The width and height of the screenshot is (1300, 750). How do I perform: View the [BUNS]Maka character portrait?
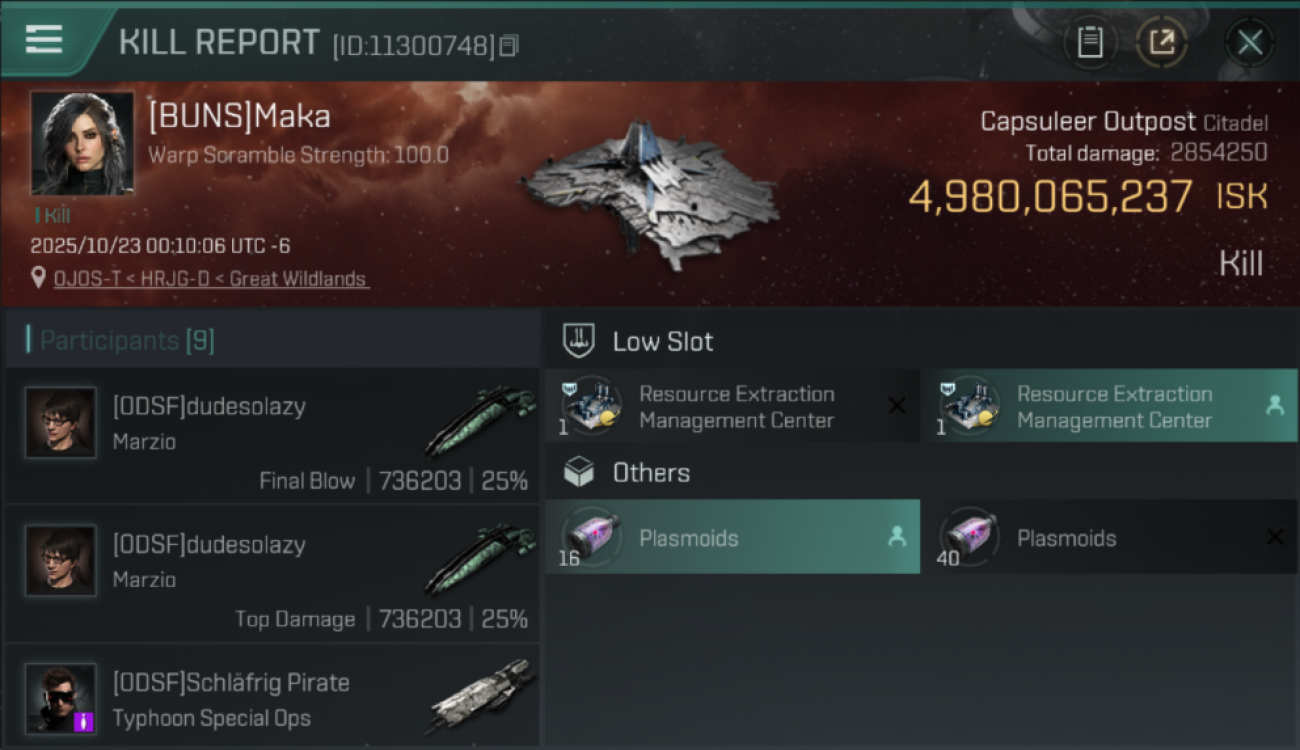(82, 143)
